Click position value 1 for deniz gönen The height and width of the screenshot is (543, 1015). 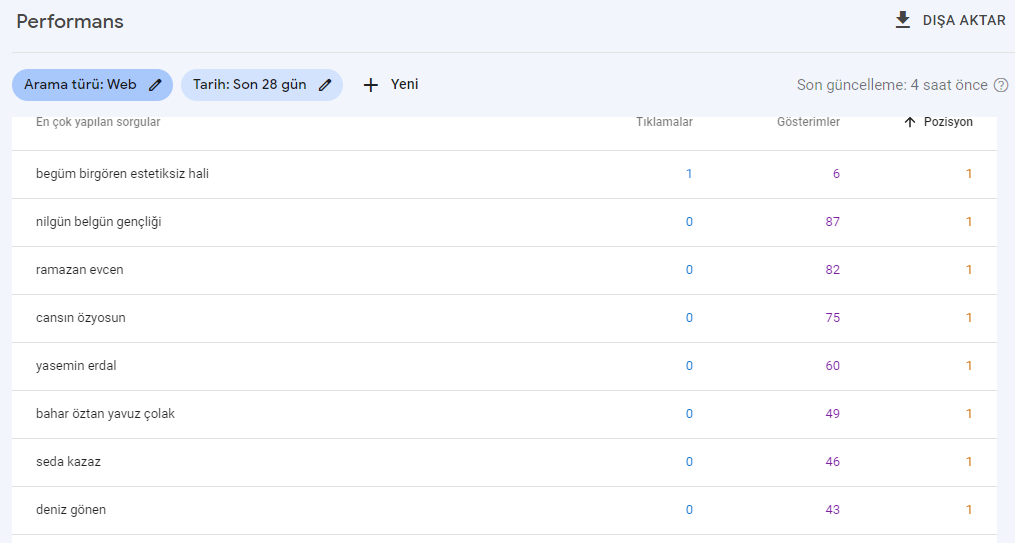click(x=969, y=509)
